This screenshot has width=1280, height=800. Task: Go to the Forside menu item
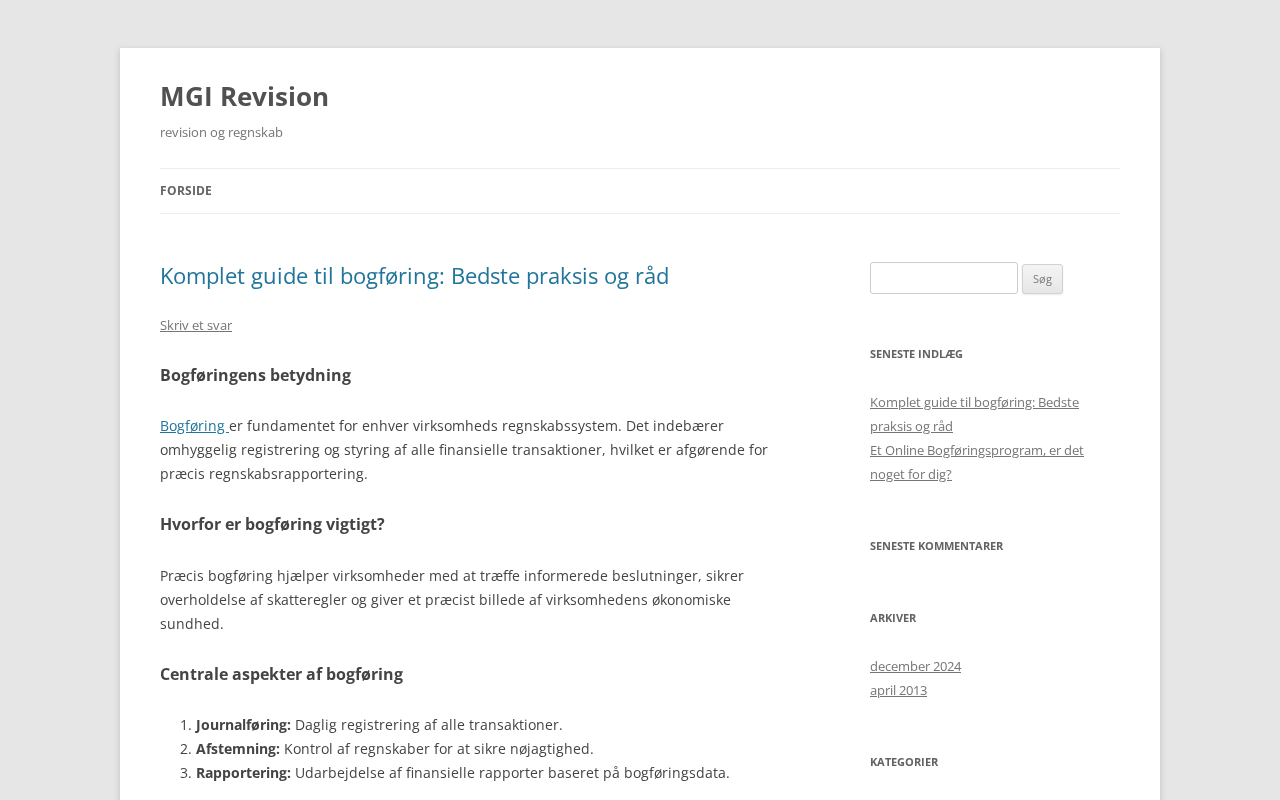tap(186, 191)
